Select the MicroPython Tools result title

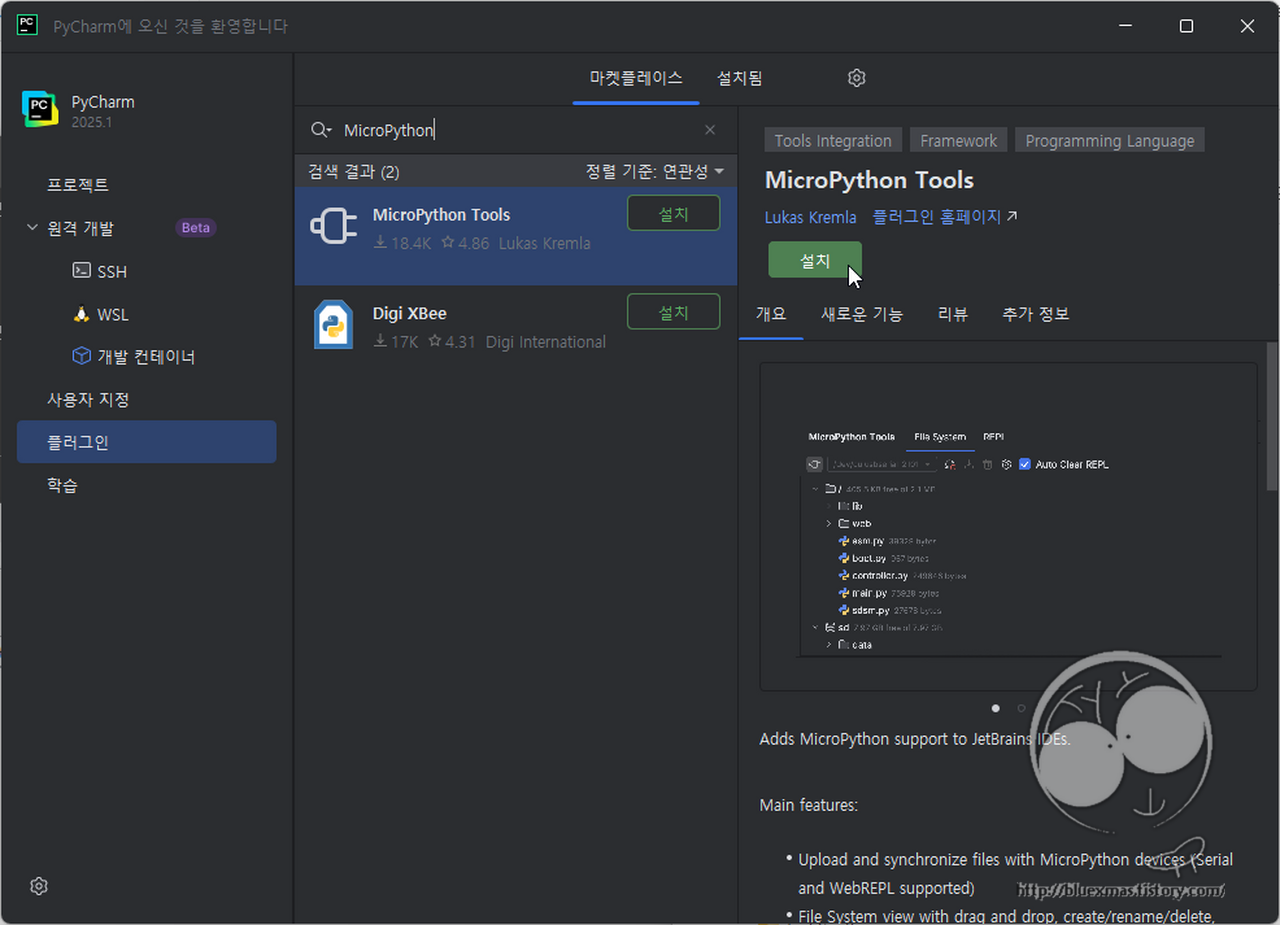pyautogui.click(x=441, y=215)
